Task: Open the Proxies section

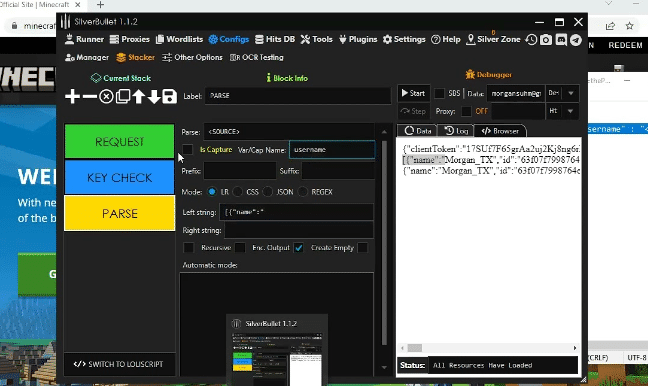Action: [x=130, y=39]
